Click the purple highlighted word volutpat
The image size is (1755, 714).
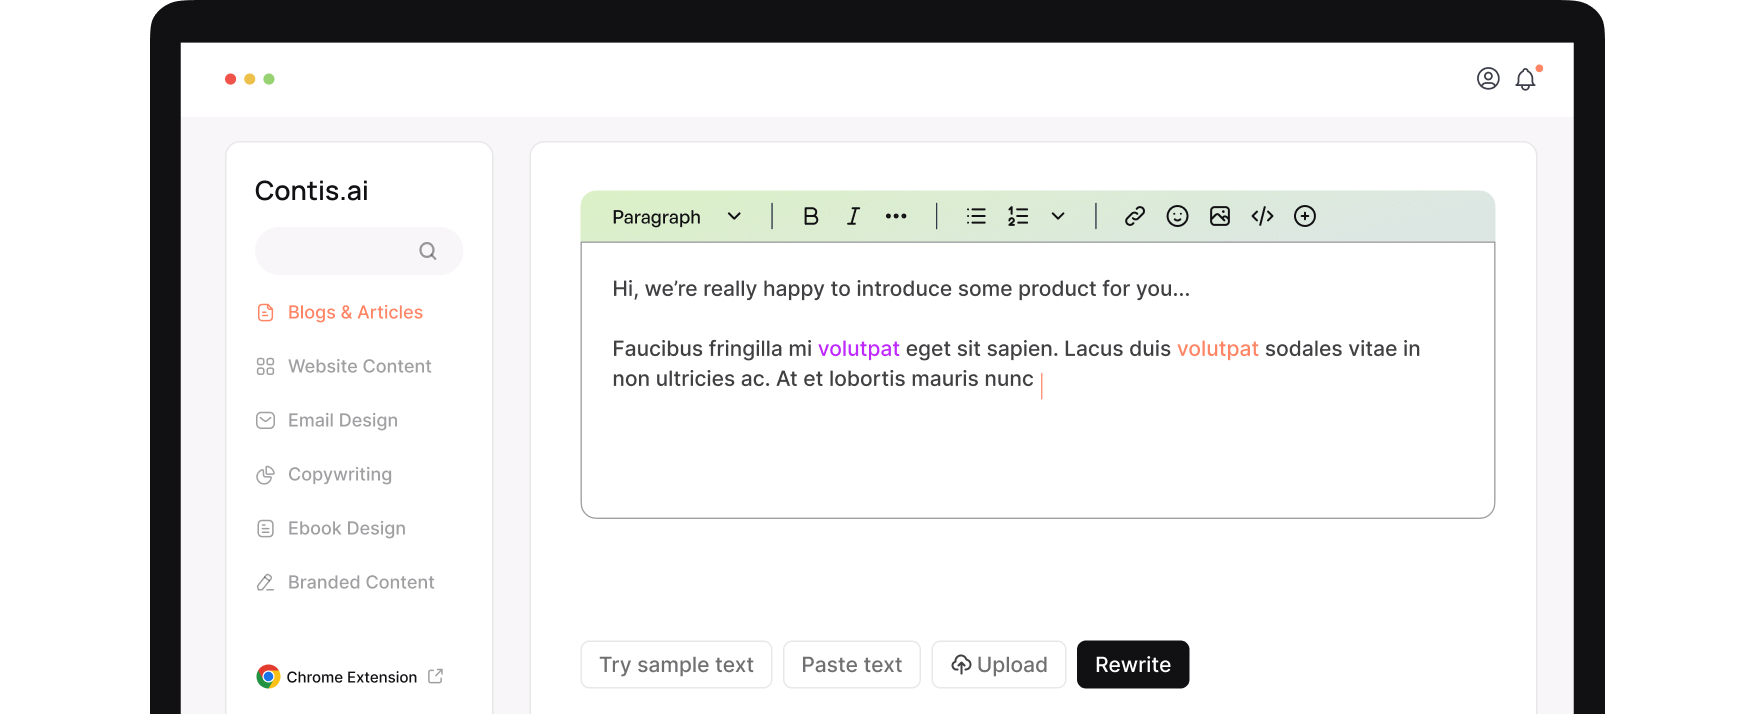click(859, 349)
